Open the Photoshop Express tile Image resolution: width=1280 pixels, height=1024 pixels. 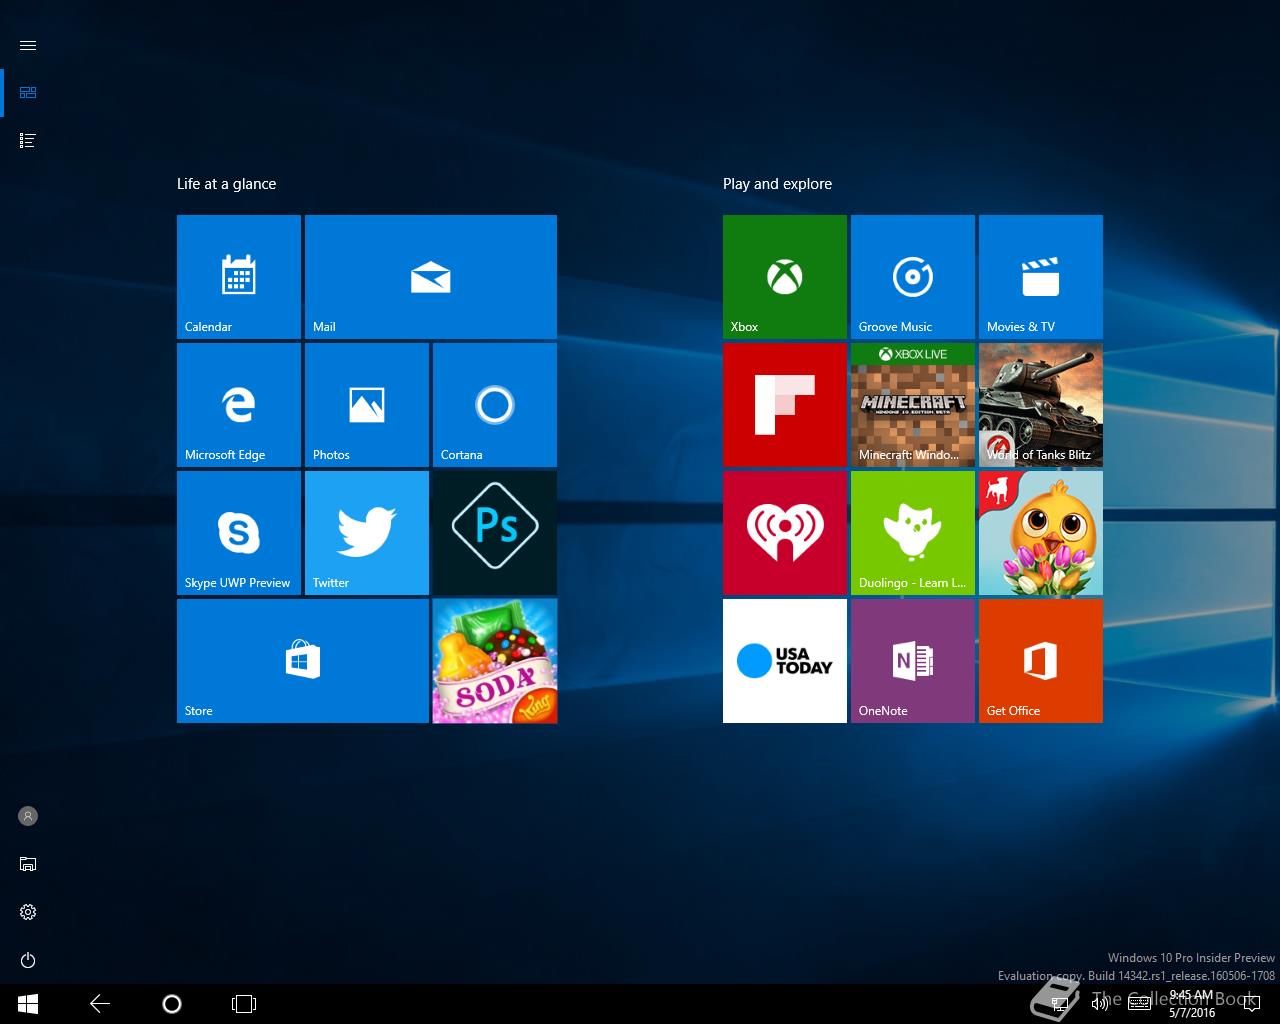494,532
